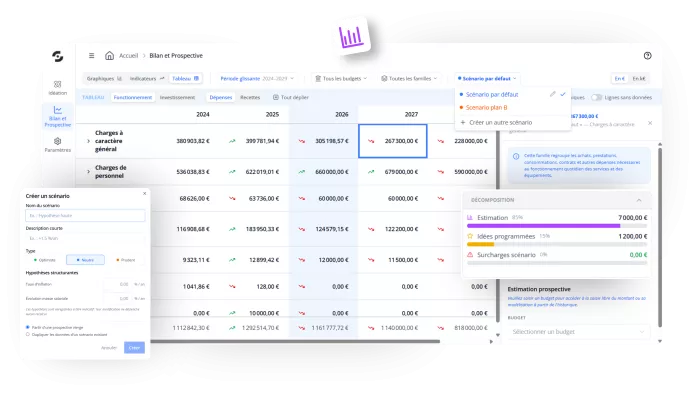Collapse the Décomposition section
The image size is (700, 394).
639,200
